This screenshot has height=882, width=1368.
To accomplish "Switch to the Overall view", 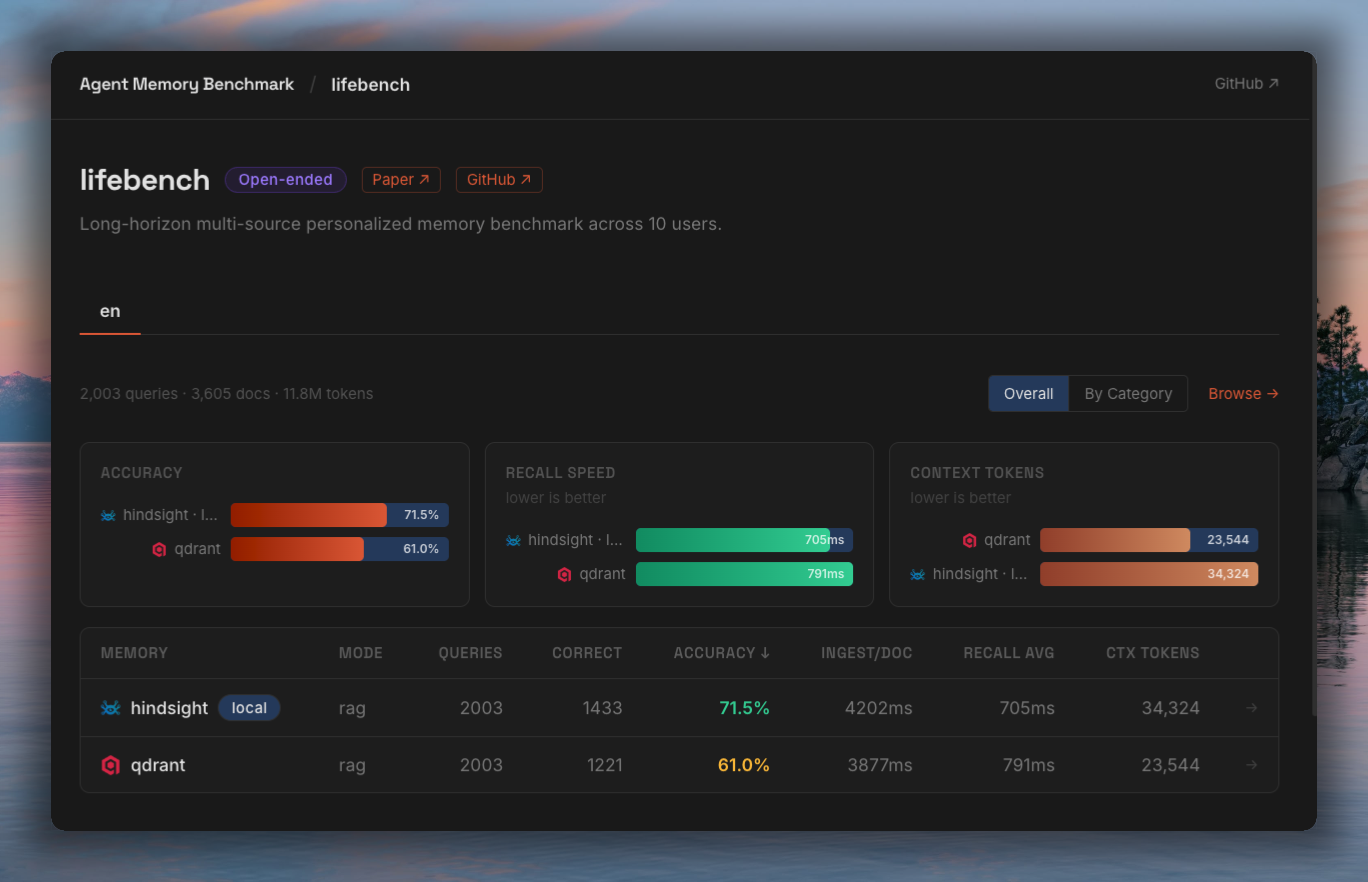I will [x=1028, y=394].
